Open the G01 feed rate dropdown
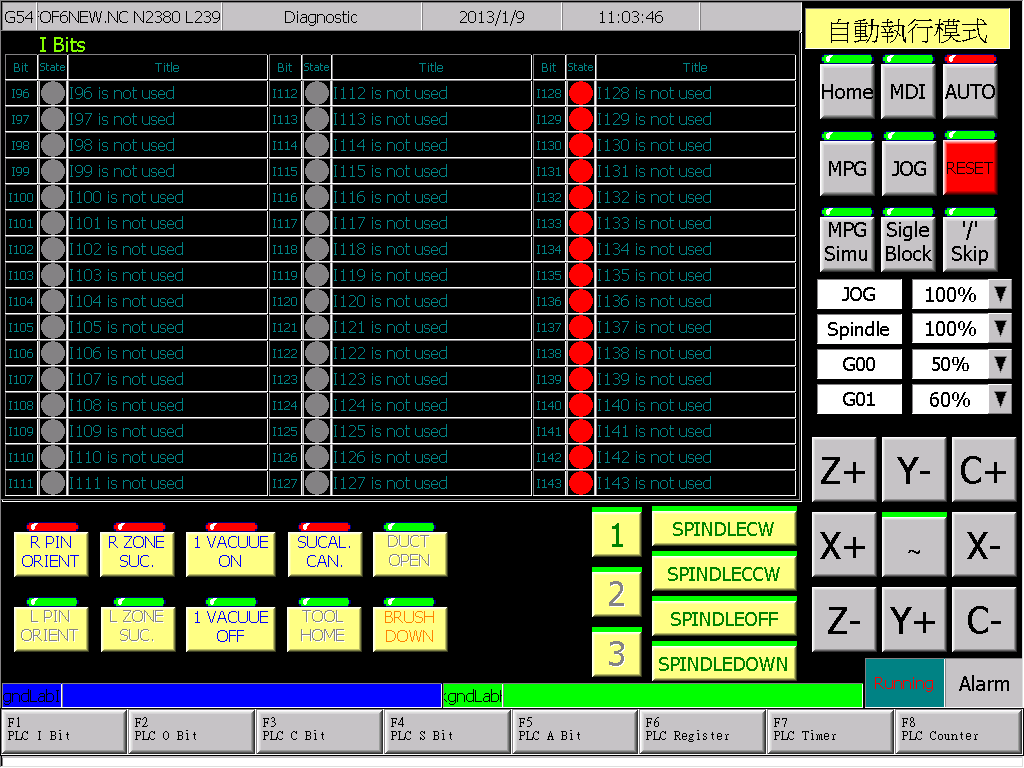 click(1000, 399)
